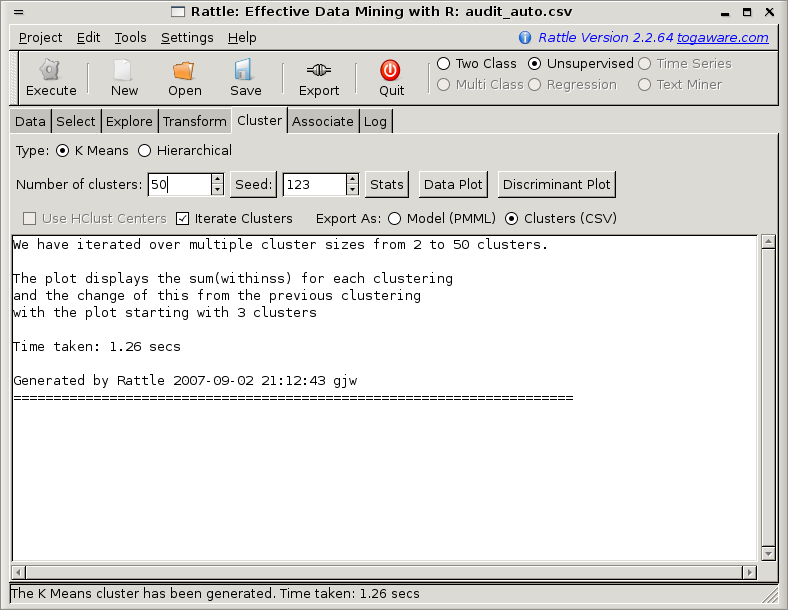Click the Execute gear icon
788x610 pixels.
(x=50, y=69)
